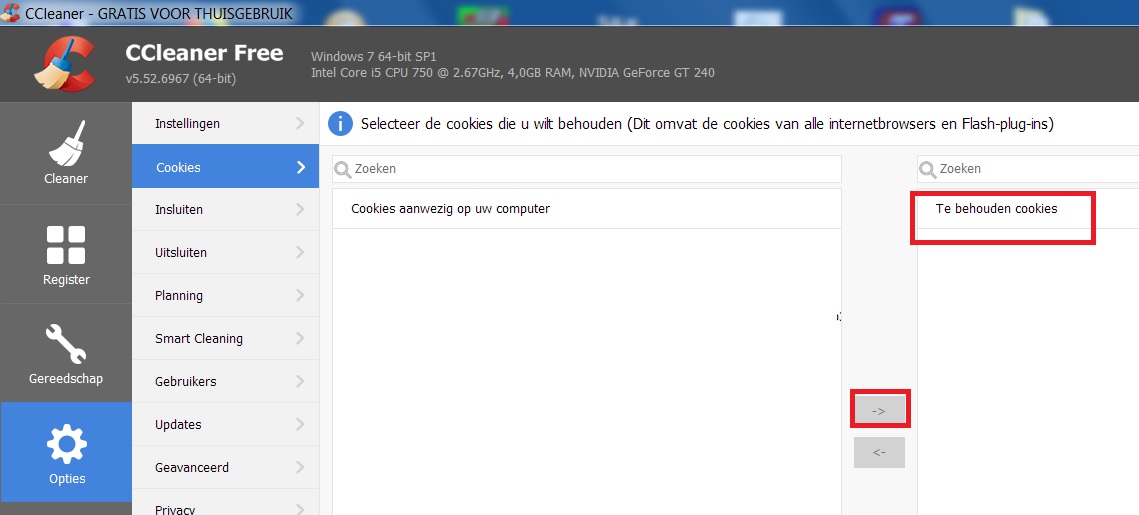The width and height of the screenshot is (1139, 515).
Task: Click the right search magnifier icon
Action: pyautogui.click(x=928, y=169)
